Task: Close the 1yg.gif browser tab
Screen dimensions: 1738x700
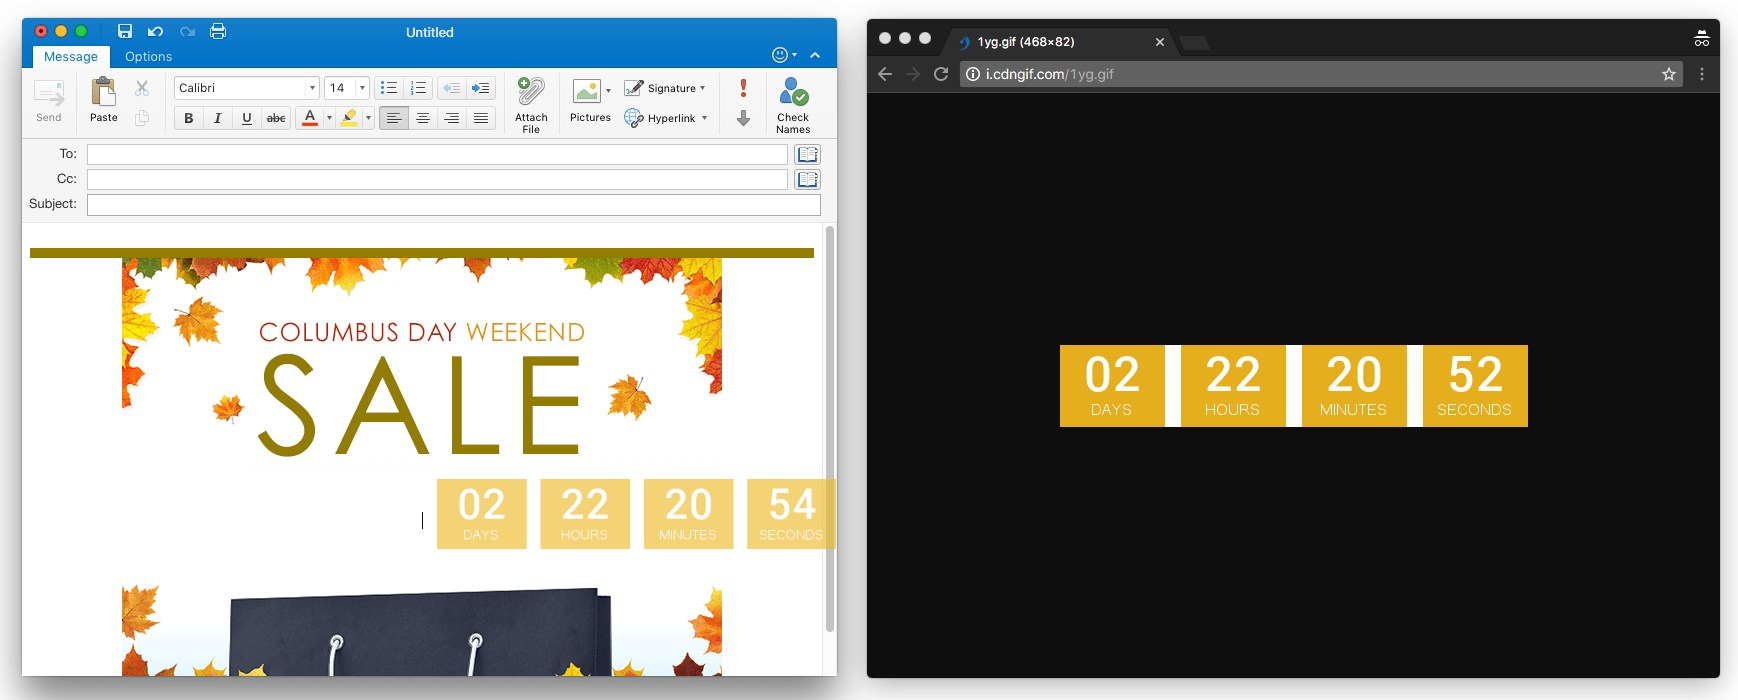Action: point(1160,42)
